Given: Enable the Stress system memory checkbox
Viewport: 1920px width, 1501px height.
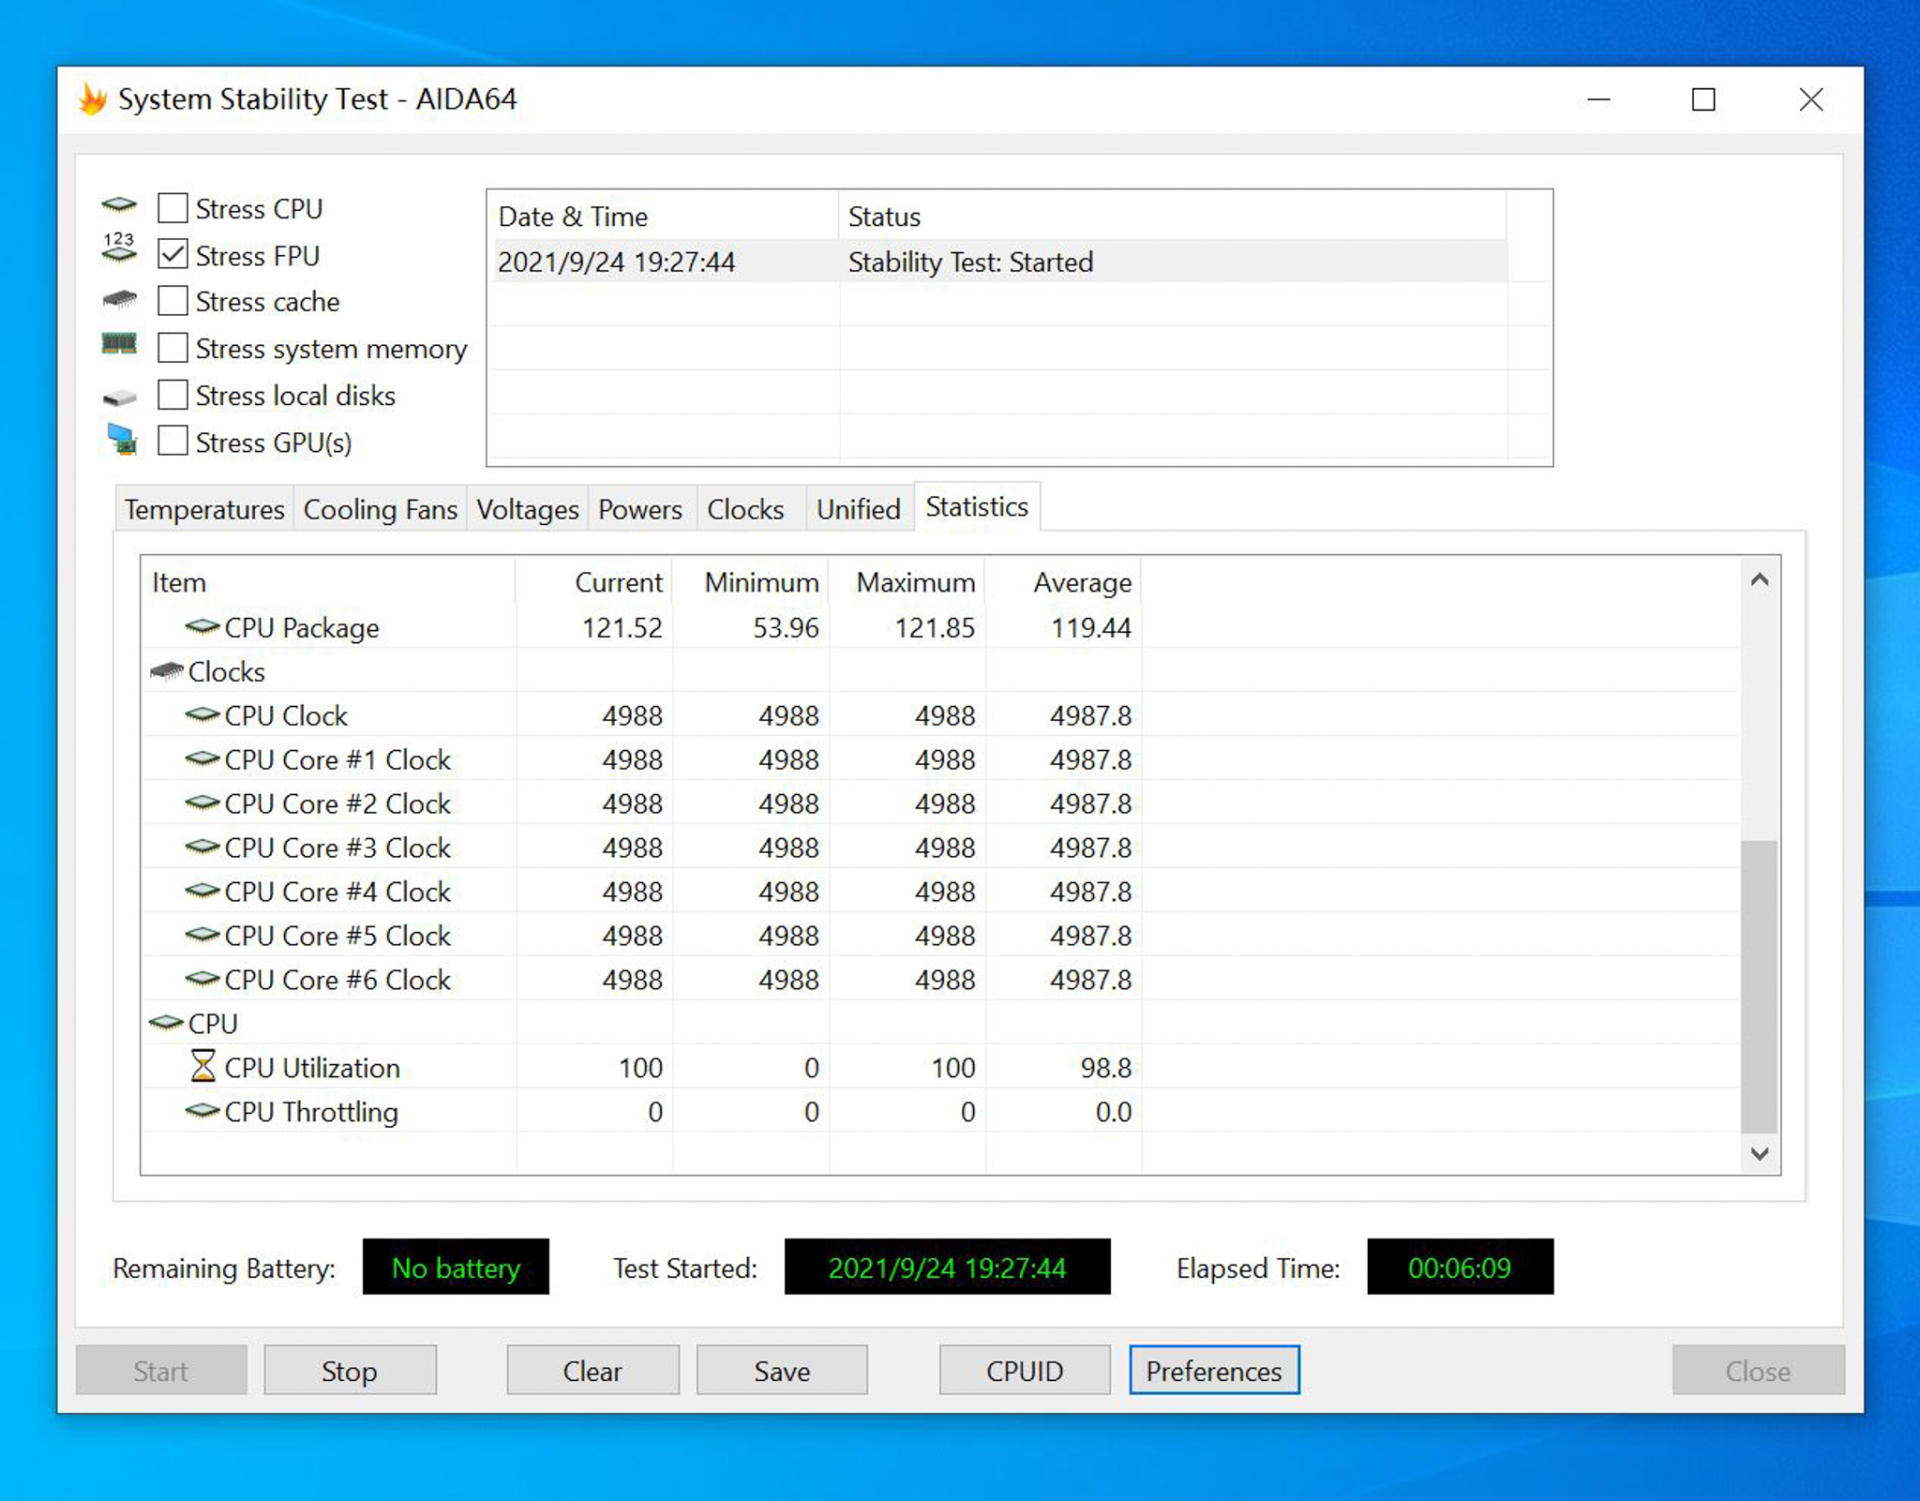Looking at the screenshot, I should [x=173, y=348].
